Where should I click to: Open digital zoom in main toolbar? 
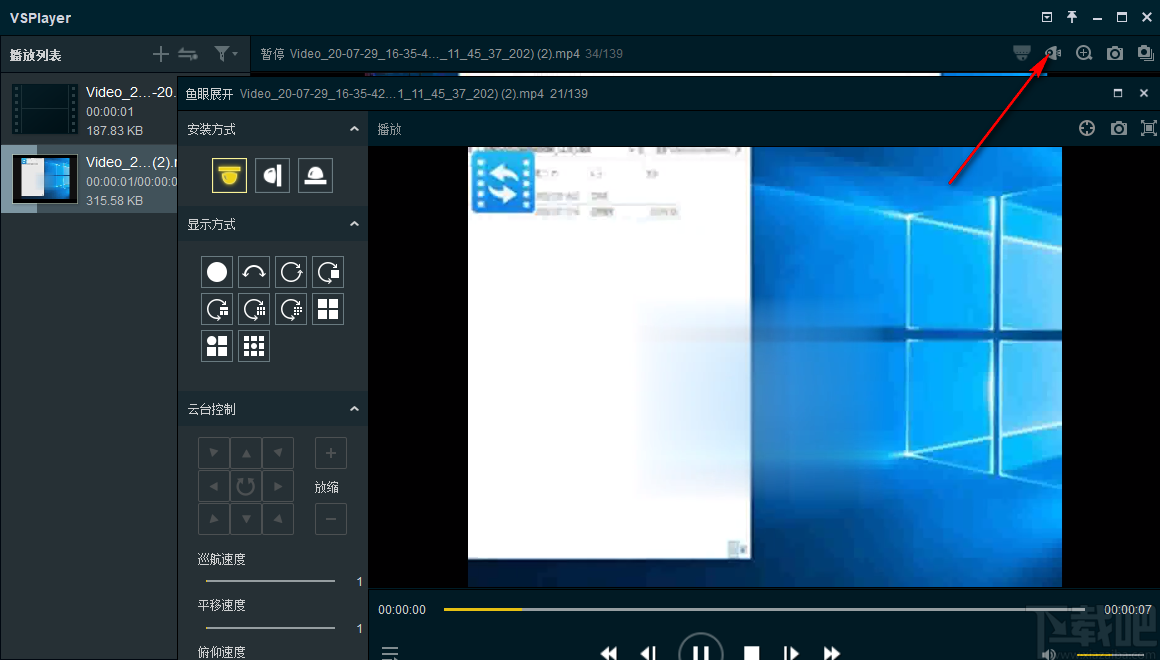(x=1084, y=53)
